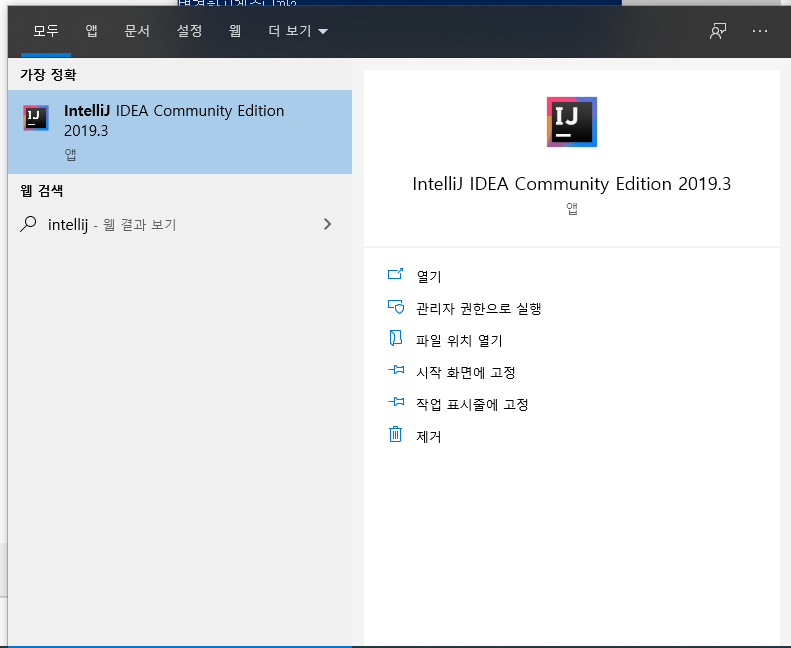Open intellij web results entry

(180, 224)
